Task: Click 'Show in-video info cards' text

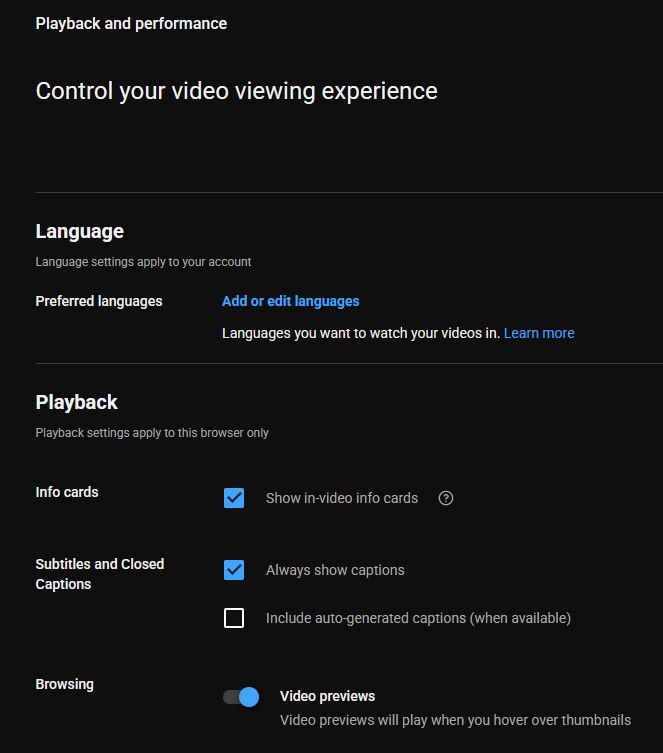Action: click(x=342, y=498)
